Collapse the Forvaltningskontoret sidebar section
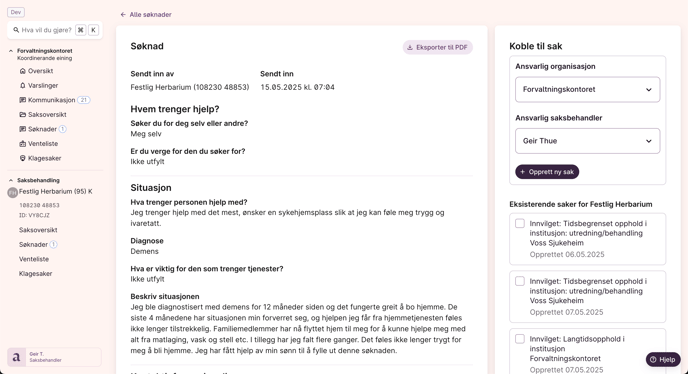 tap(11, 51)
